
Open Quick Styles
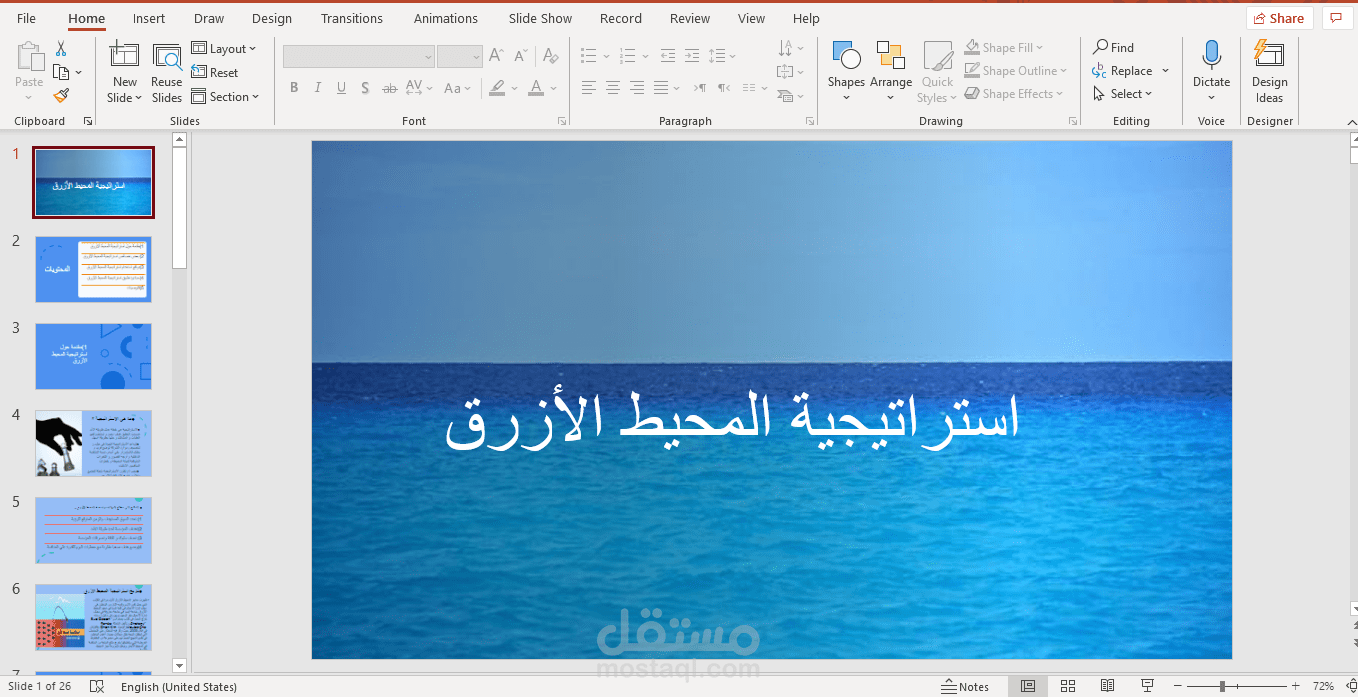click(937, 71)
